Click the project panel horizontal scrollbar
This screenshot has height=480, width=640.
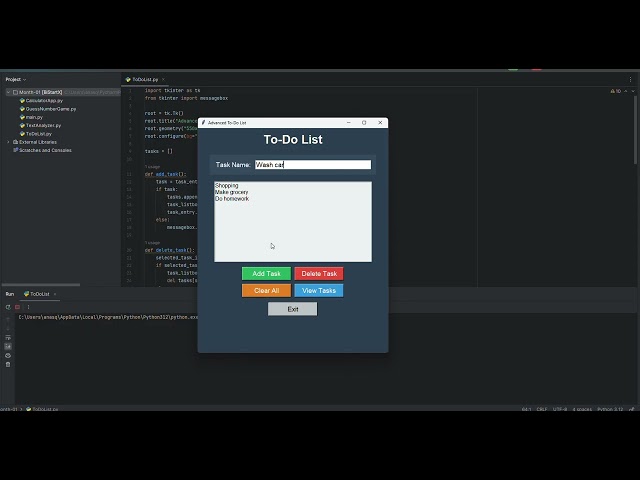(x=40, y=285)
